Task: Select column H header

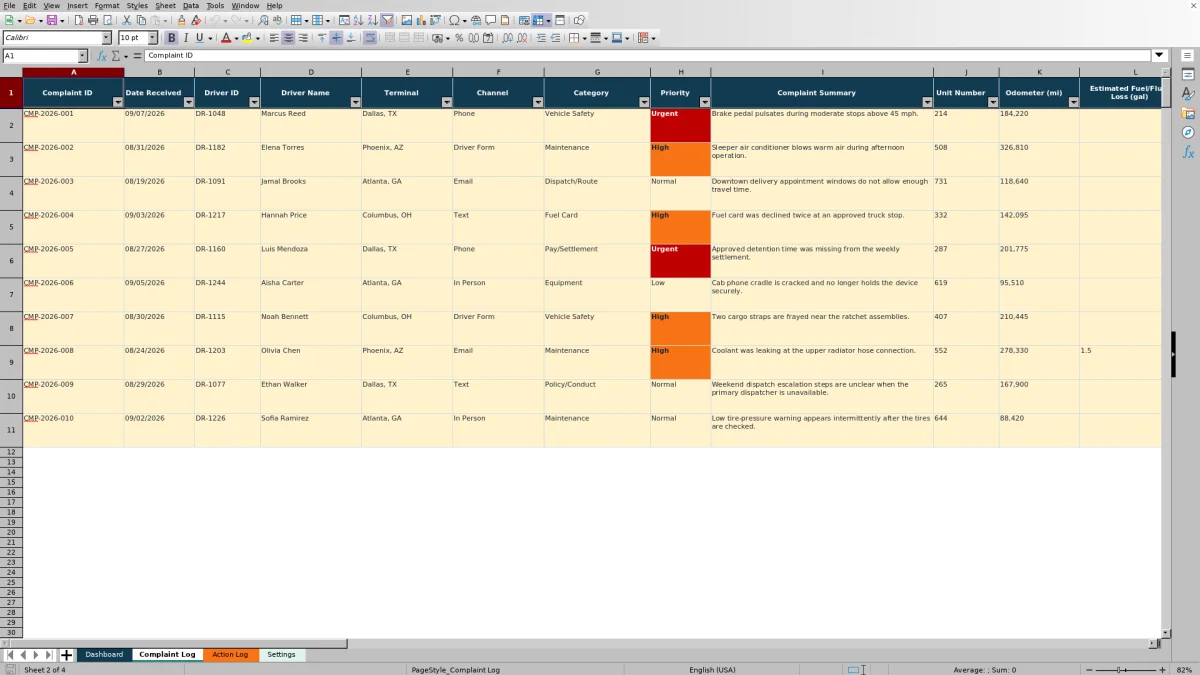Action: 680,72
